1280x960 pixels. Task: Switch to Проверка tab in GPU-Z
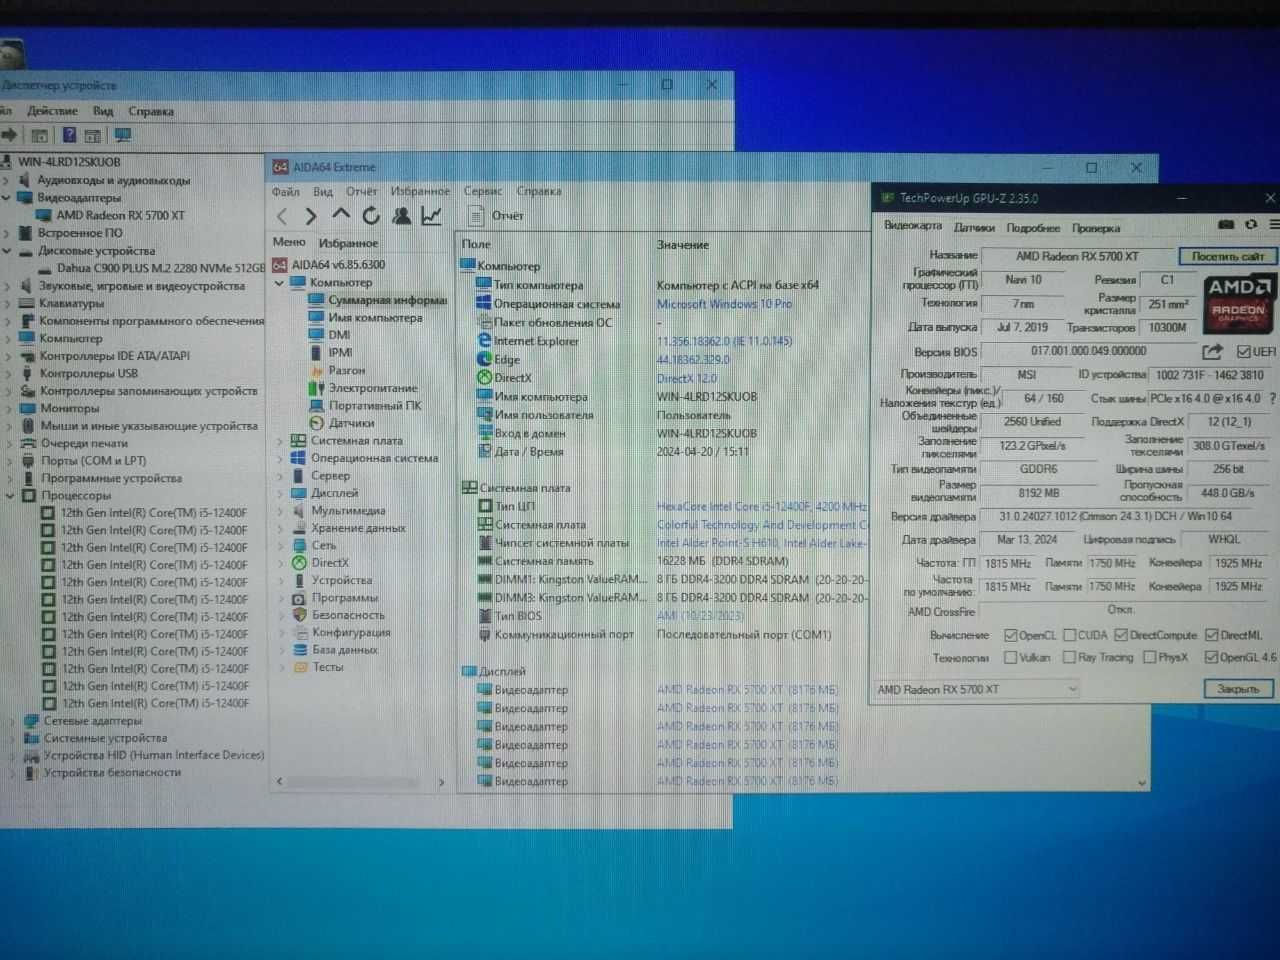1096,227
